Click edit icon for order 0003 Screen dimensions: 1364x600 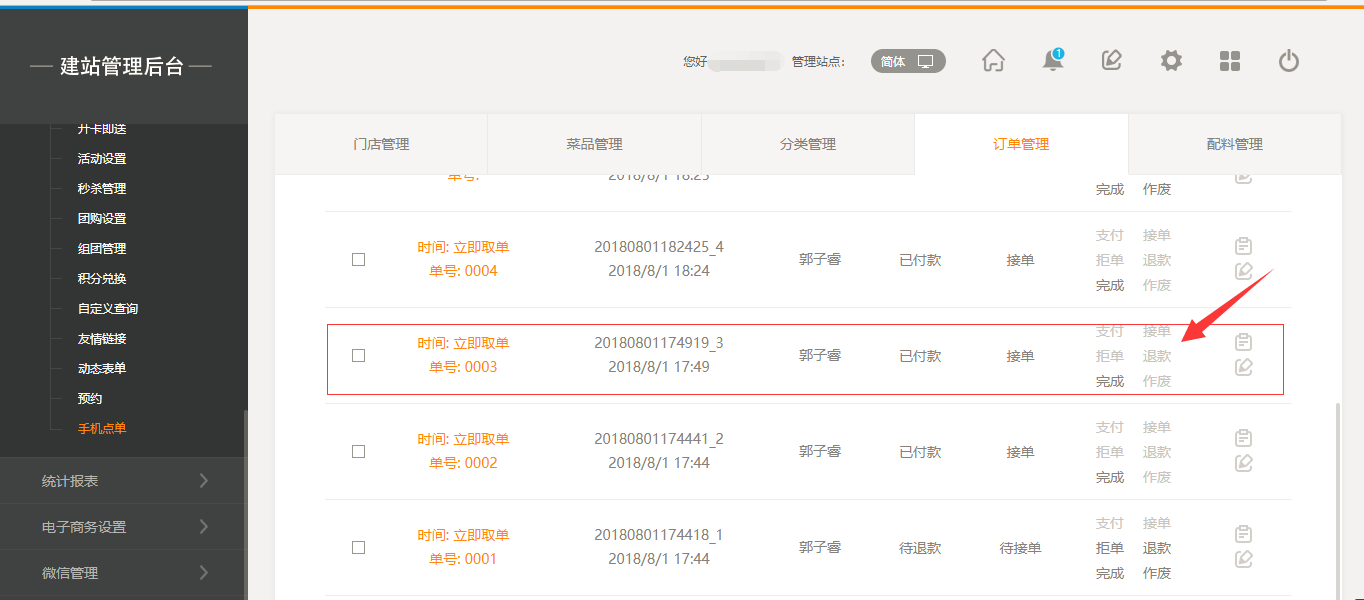(1243, 367)
